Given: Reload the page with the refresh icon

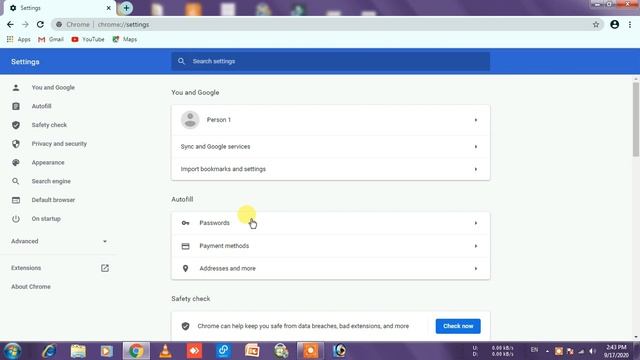Looking at the screenshot, I should tap(40, 24).
